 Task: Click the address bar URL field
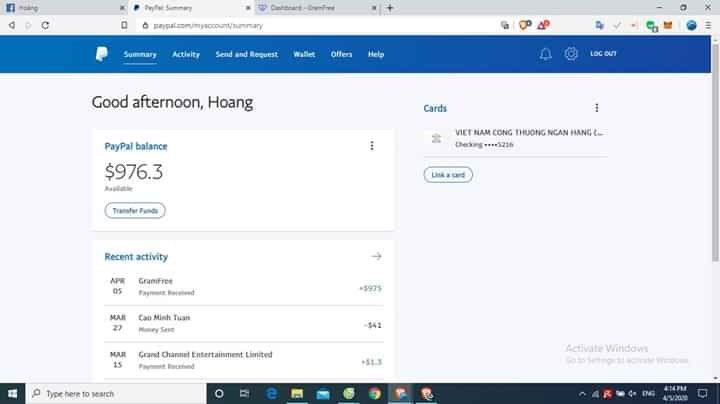coord(317,25)
